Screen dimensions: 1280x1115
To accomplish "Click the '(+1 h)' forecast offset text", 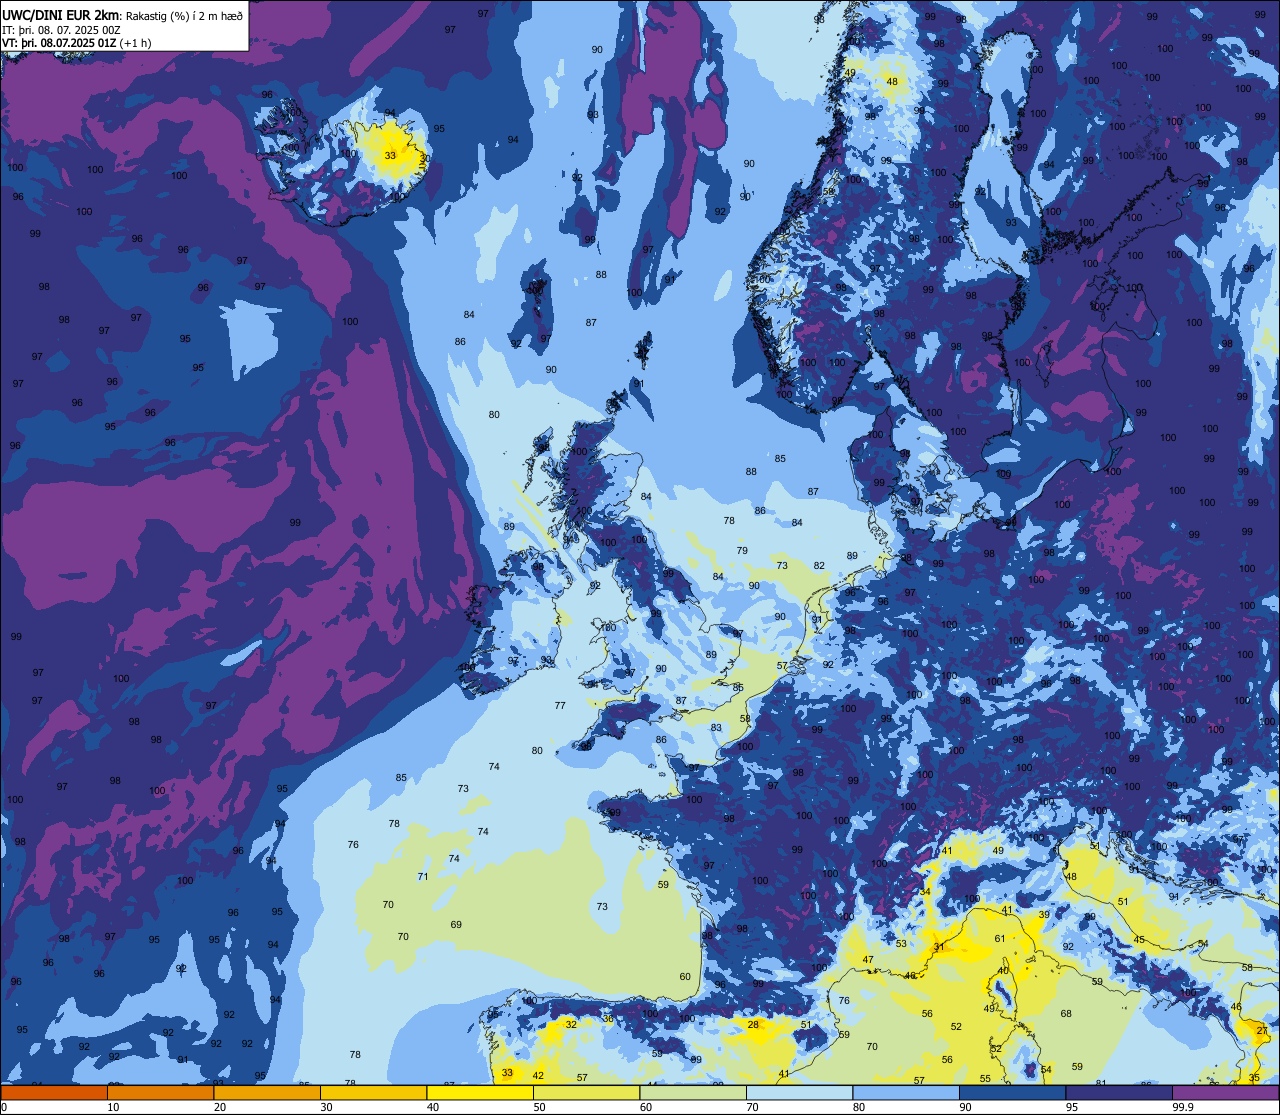I will 135,42.
